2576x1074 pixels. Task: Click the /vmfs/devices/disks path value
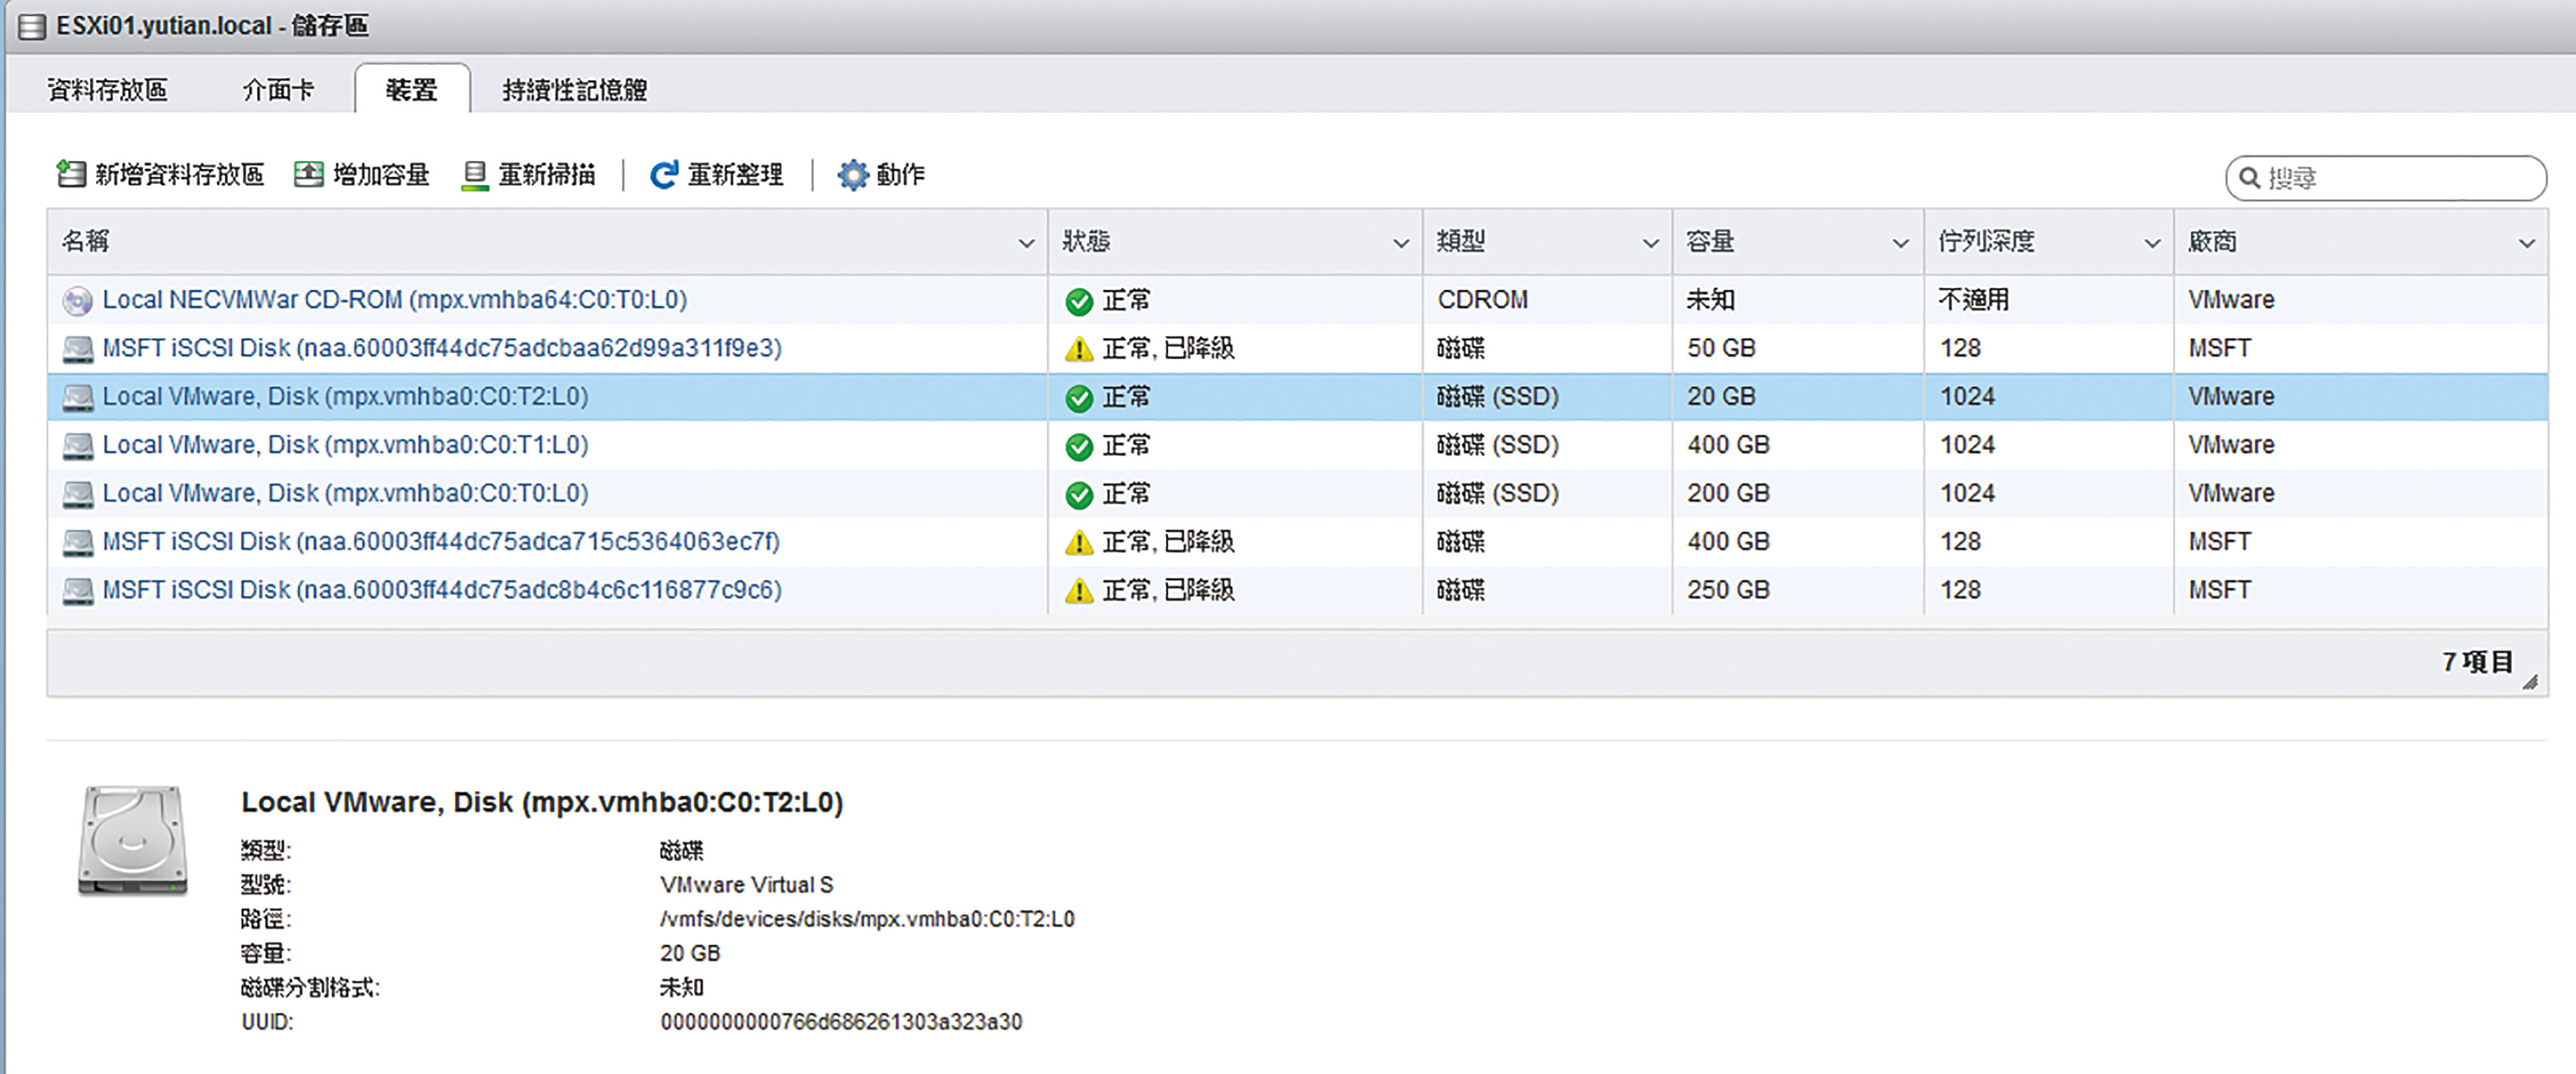867,919
